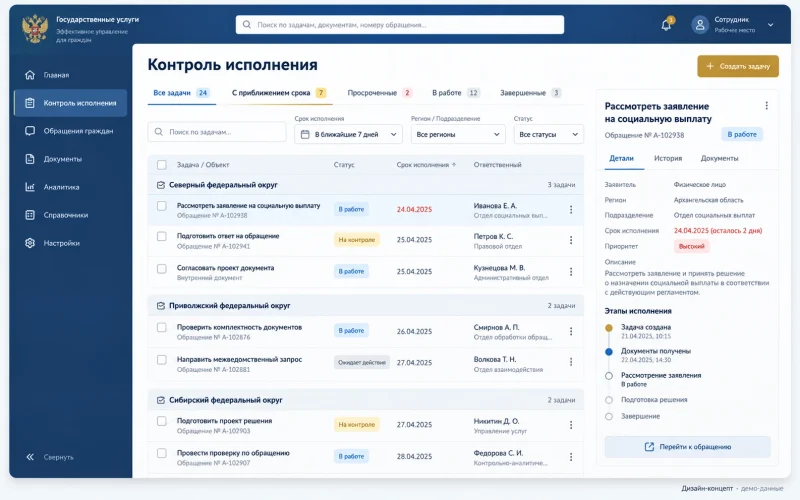800x500 pixels.
Task: Open Контроль исполнения in the sidebar
Action: point(70,103)
